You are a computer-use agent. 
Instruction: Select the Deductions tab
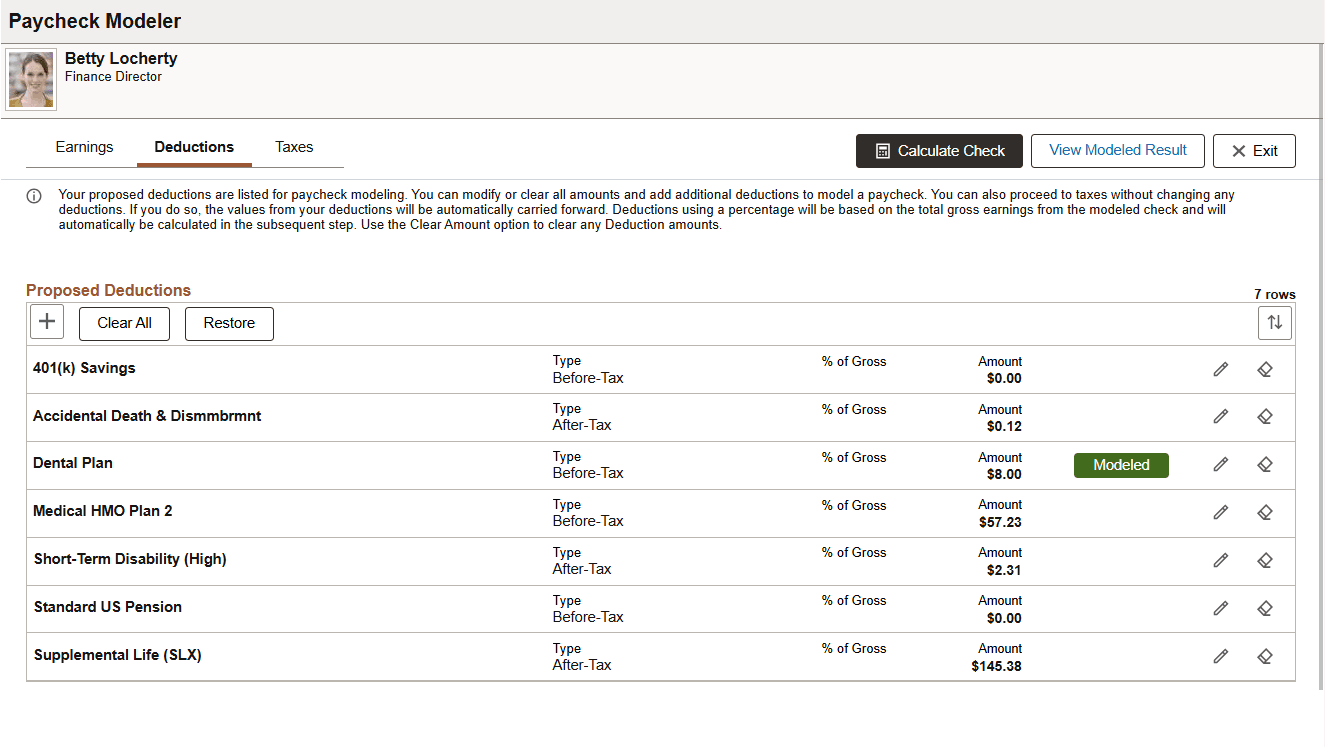(x=194, y=147)
